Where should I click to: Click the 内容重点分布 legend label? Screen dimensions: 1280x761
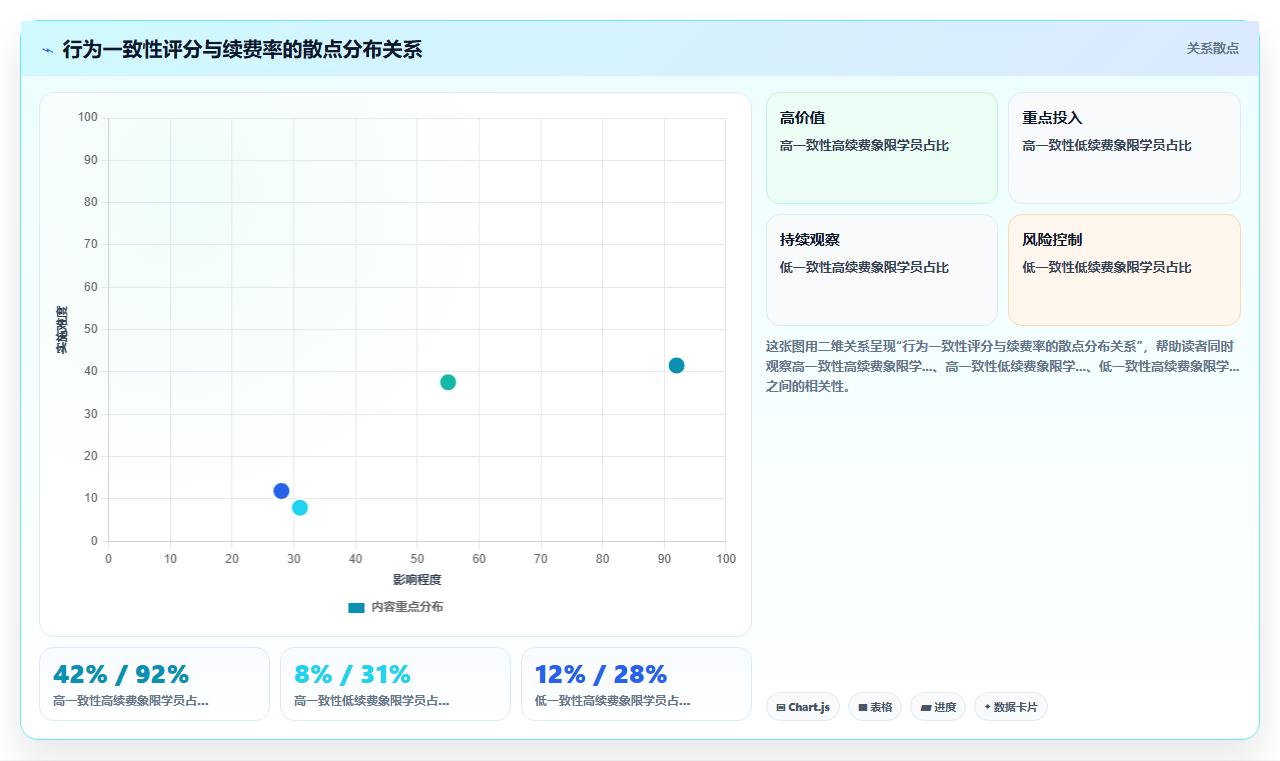[x=407, y=607]
